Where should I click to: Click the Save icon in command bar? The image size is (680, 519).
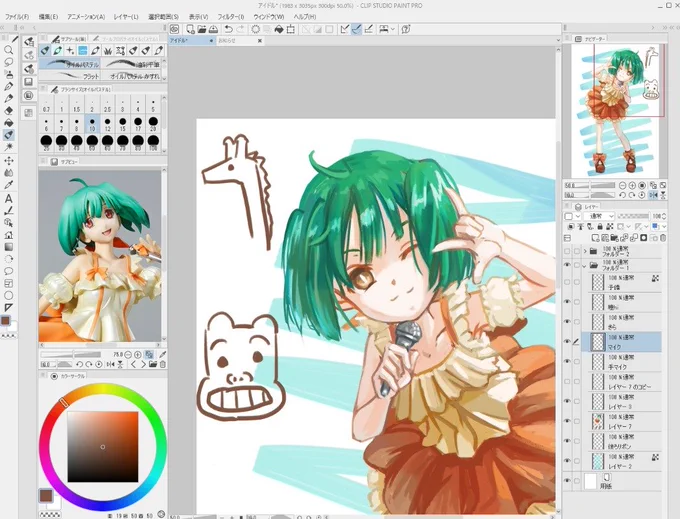pyautogui.click(x=213, y=29)
